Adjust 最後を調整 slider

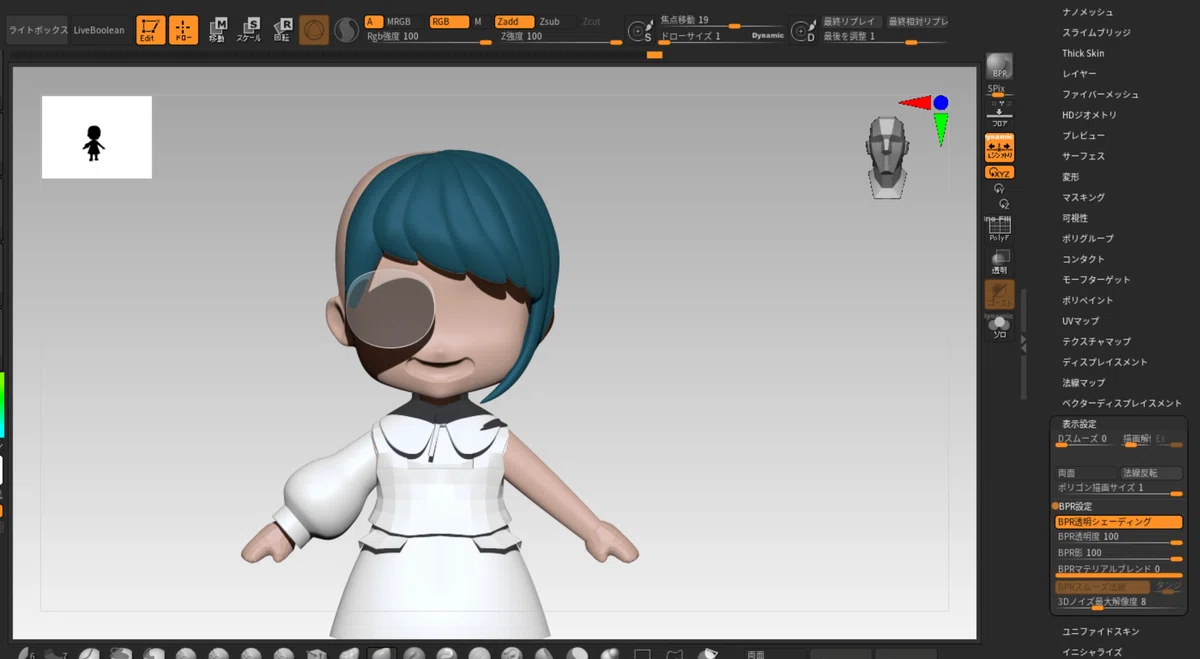885,37
